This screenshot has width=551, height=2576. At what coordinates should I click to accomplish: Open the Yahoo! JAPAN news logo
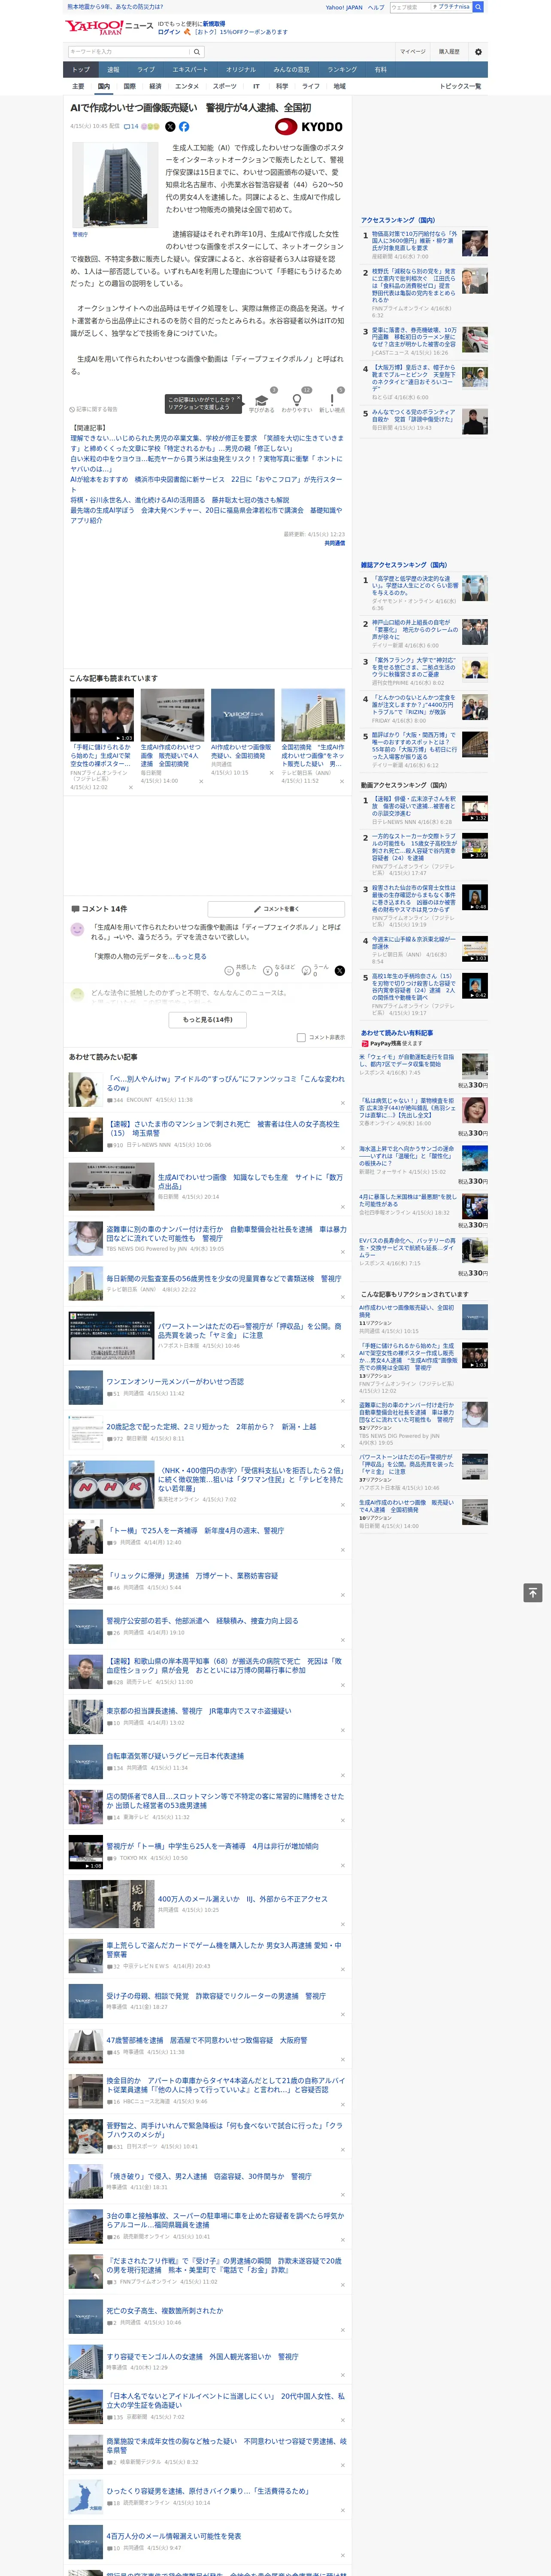click(109, 27)
